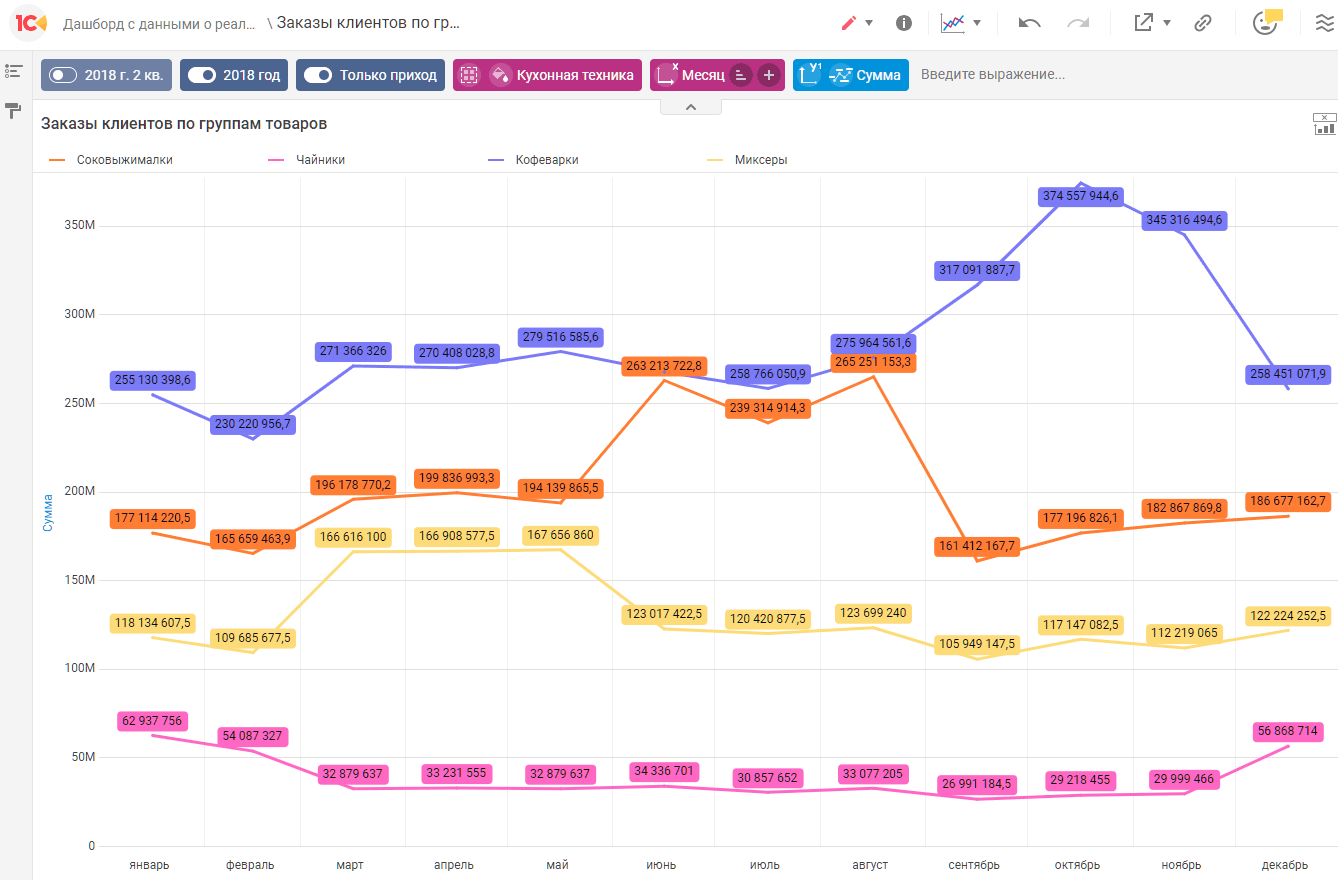The height and width of the screenshot is (880, 1338).
Task: Click the paint roller format icon
Action: point(14,110)
